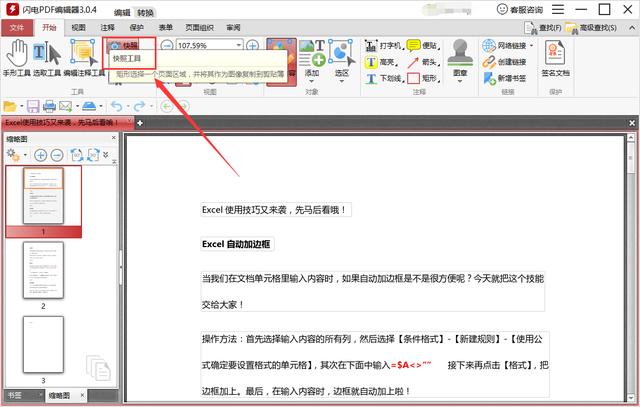Switch to the Protect (保护) ribbon tab
The height and width of the screenshot is (407, 640).
pyautogui.click(x=136, y=28)
